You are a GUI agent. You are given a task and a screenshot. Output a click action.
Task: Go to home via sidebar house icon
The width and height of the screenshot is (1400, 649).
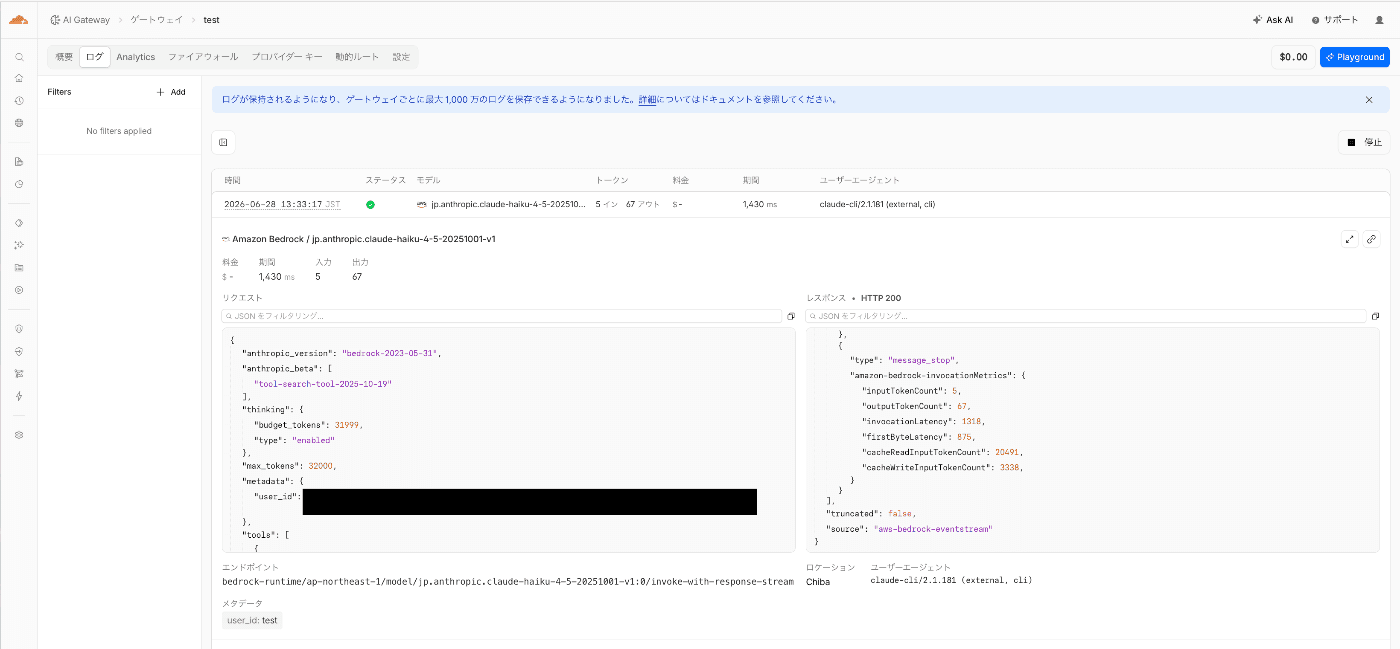(x=19, y=78)
